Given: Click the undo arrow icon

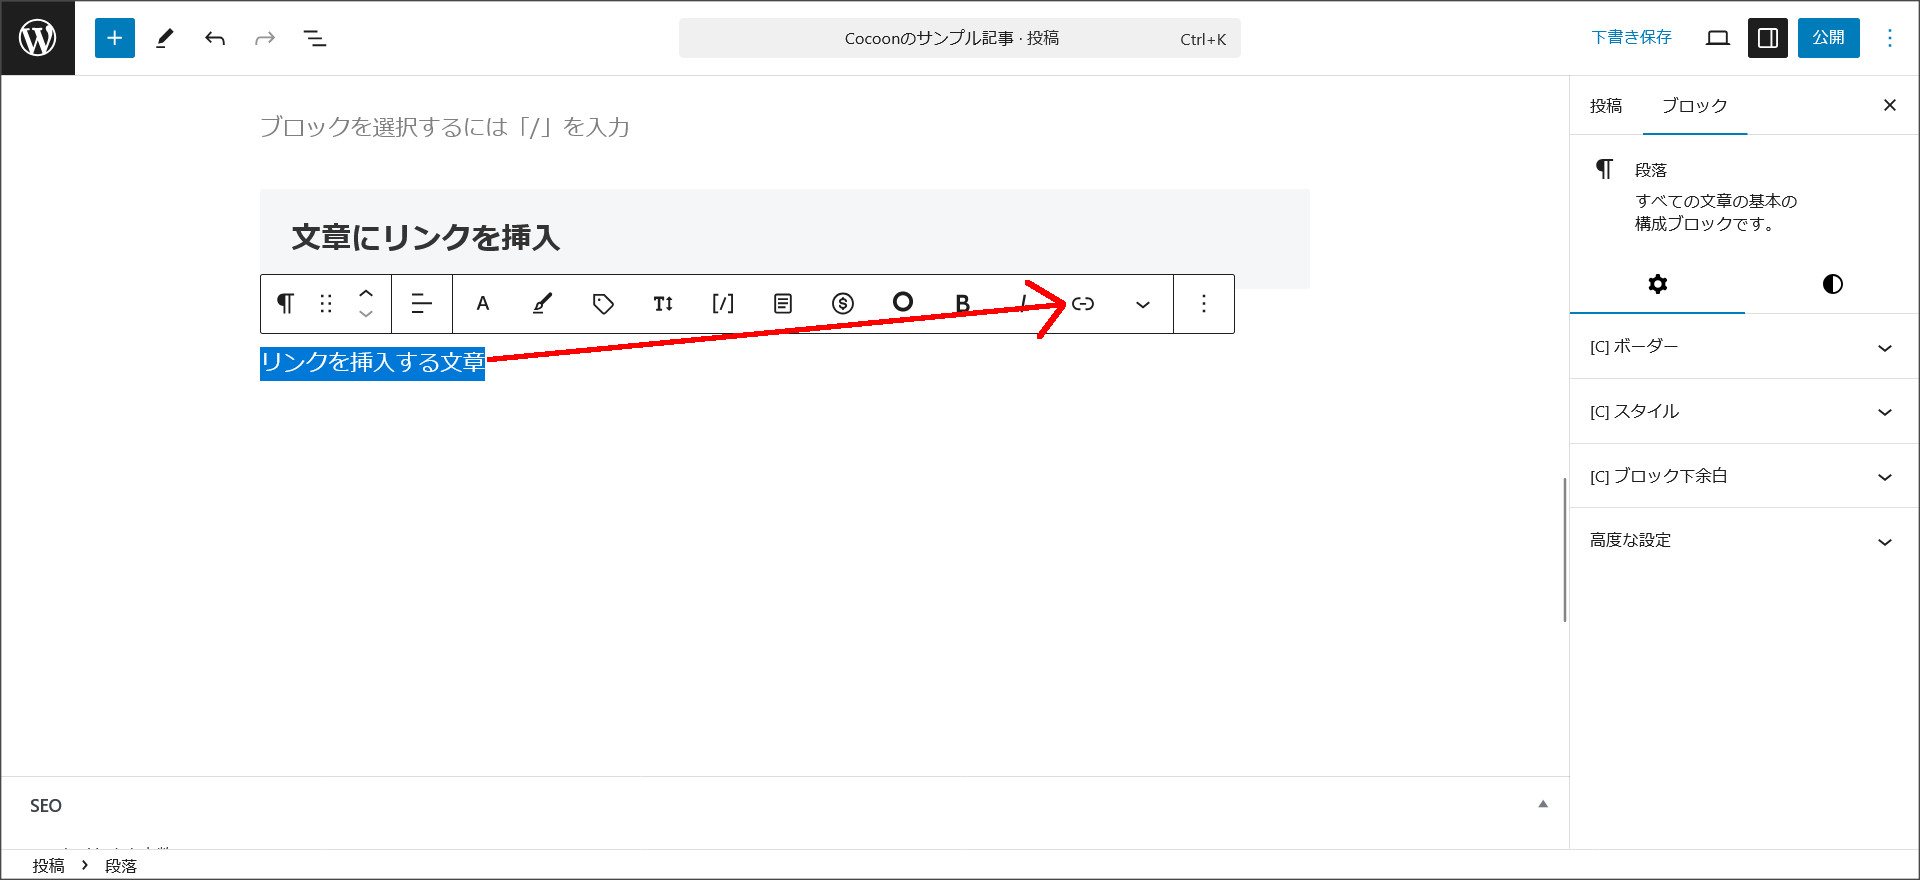Looking at the screenshot, I should 215,38.
